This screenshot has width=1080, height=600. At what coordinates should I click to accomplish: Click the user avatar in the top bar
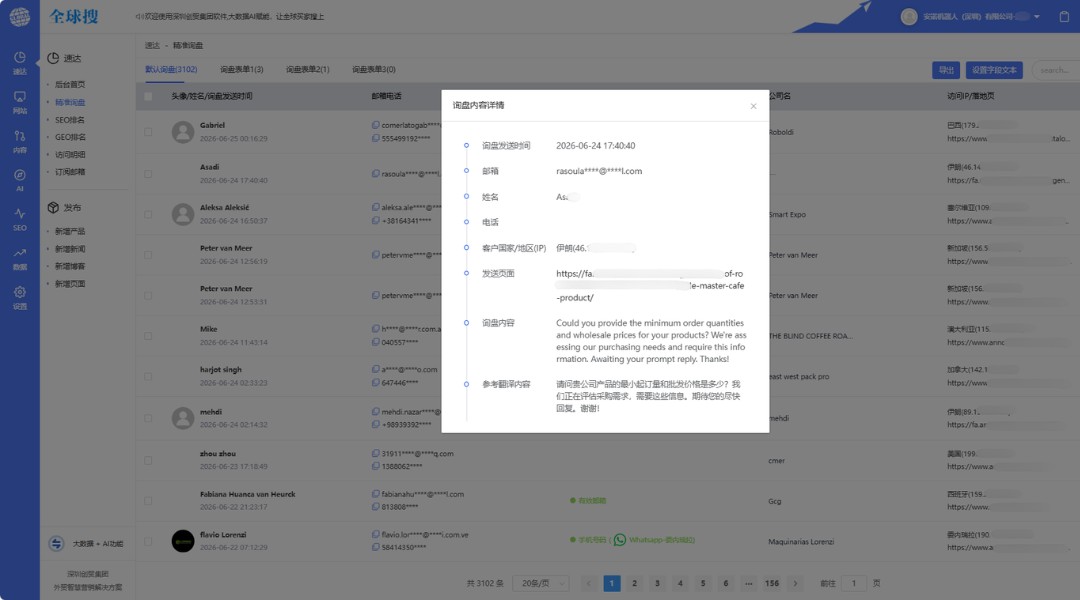(x=908, y=17)
